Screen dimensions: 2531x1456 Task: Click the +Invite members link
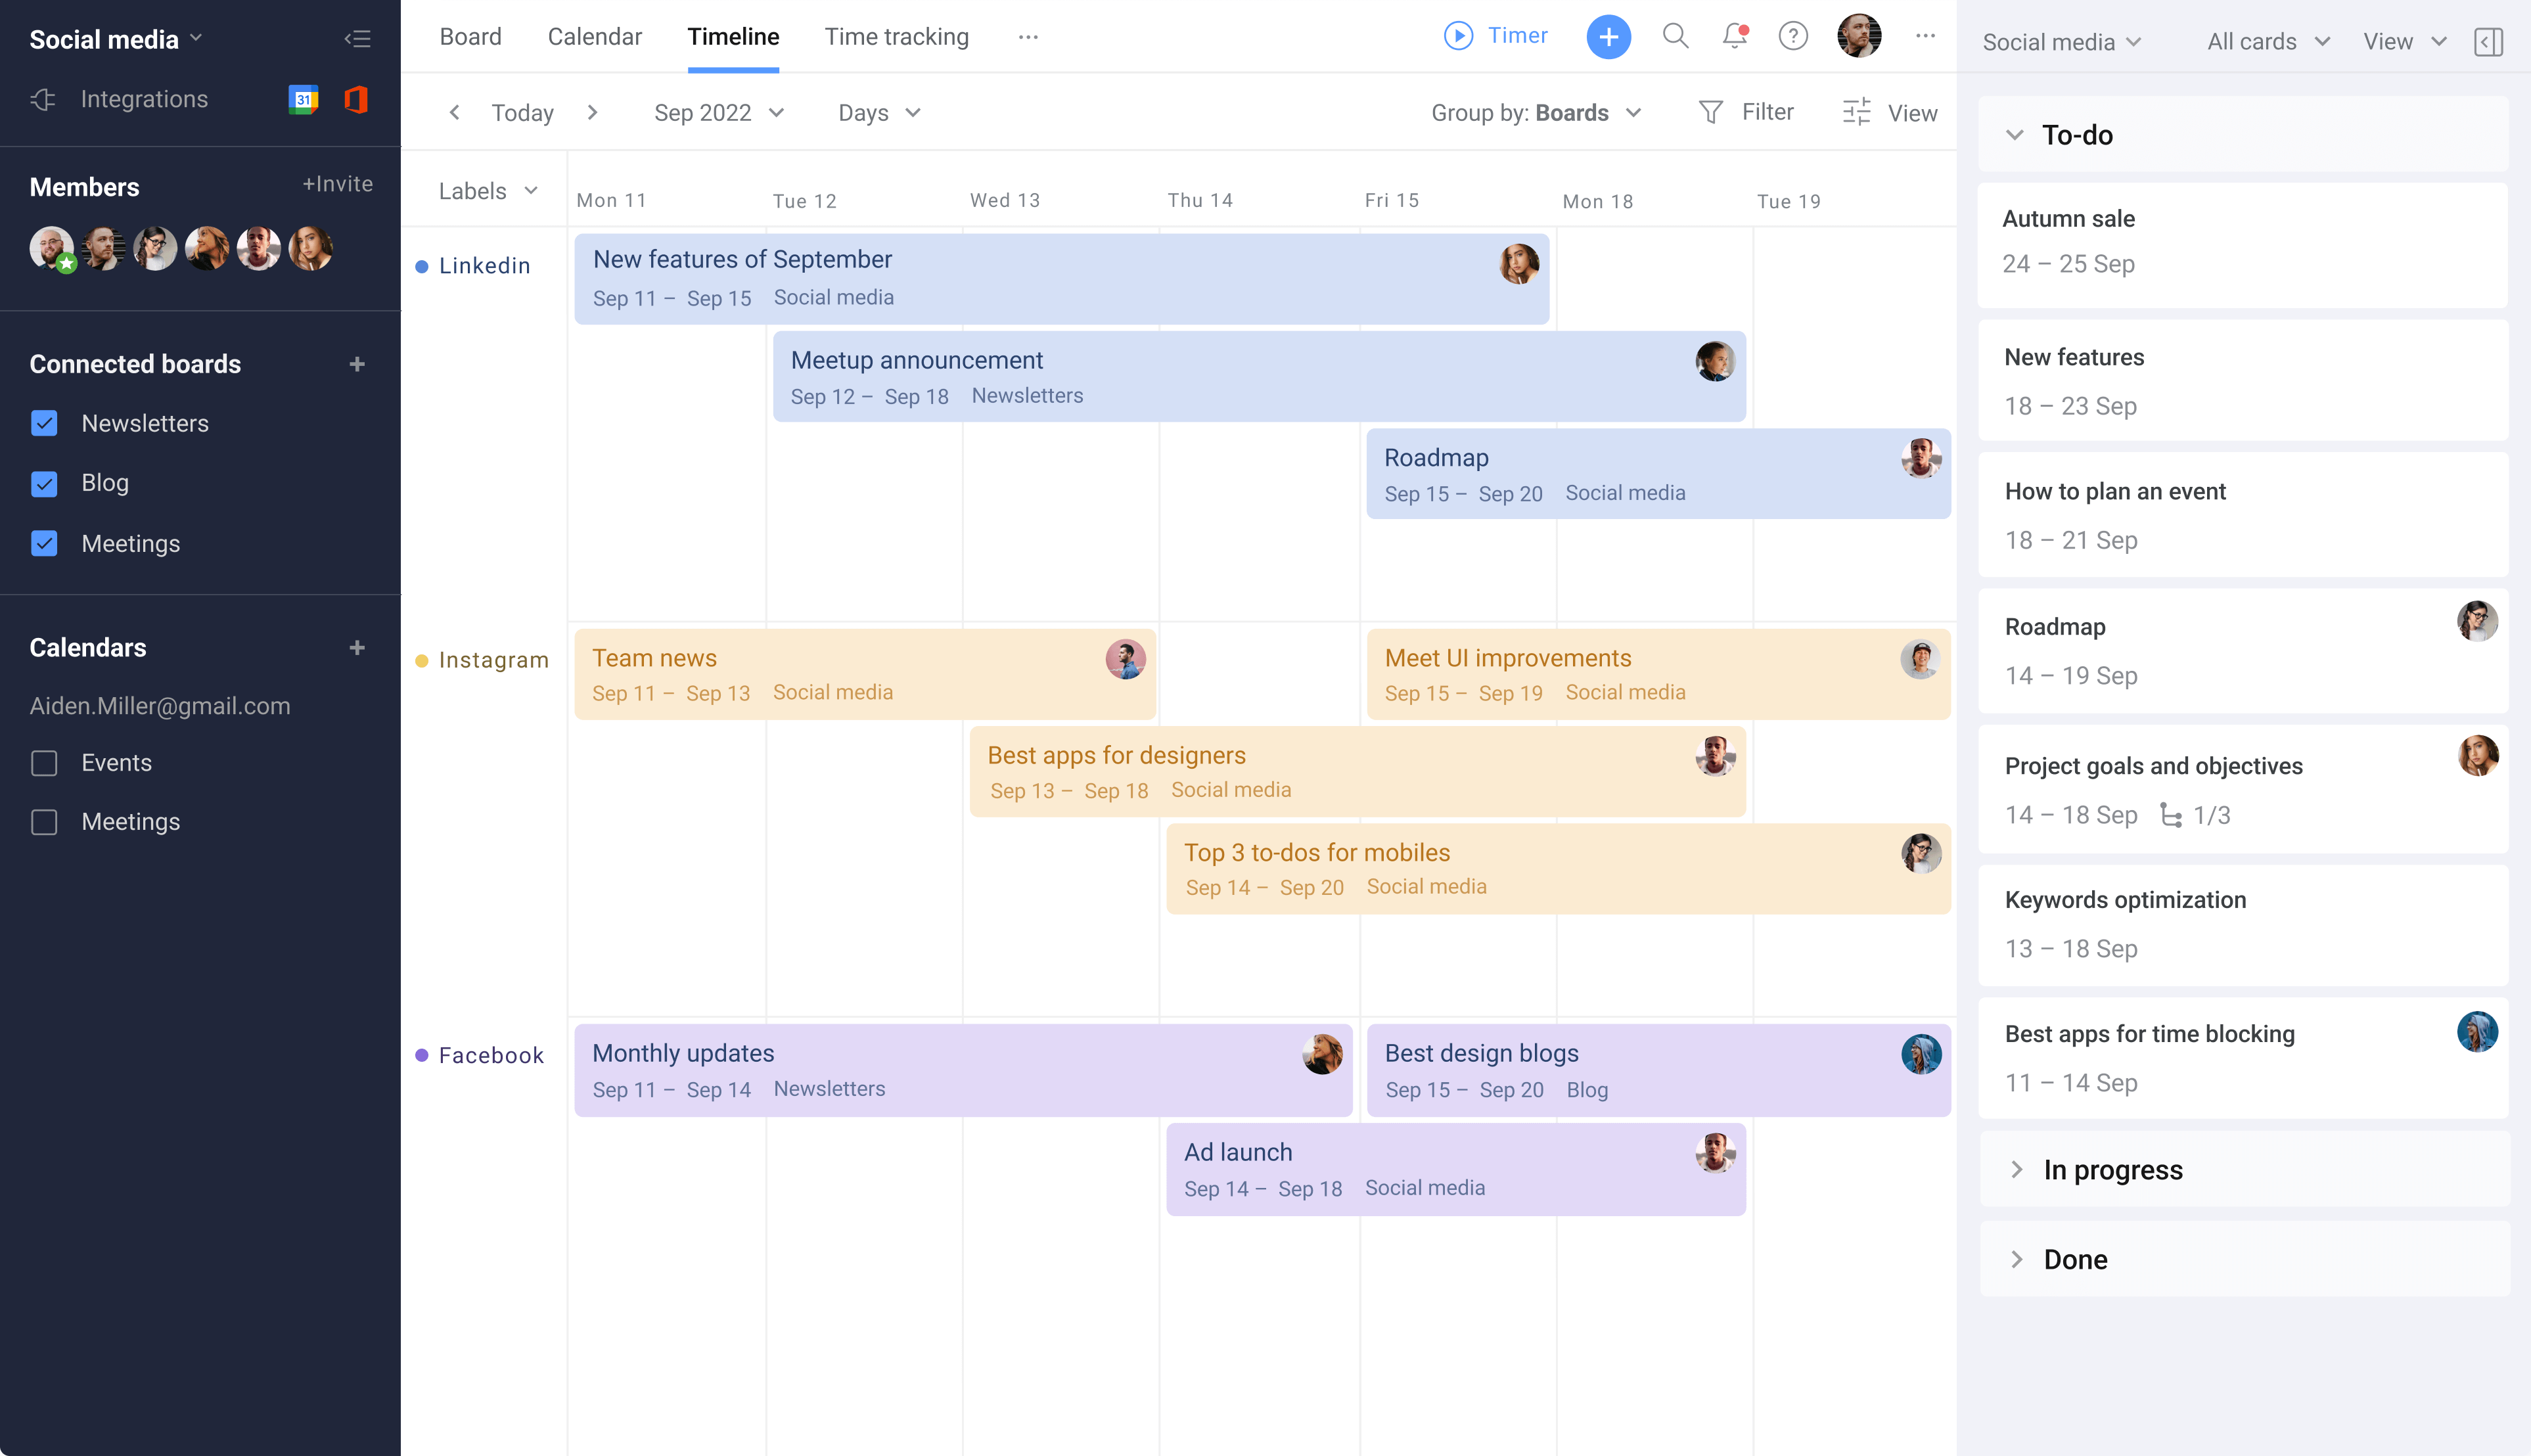[x=338, y=184]
